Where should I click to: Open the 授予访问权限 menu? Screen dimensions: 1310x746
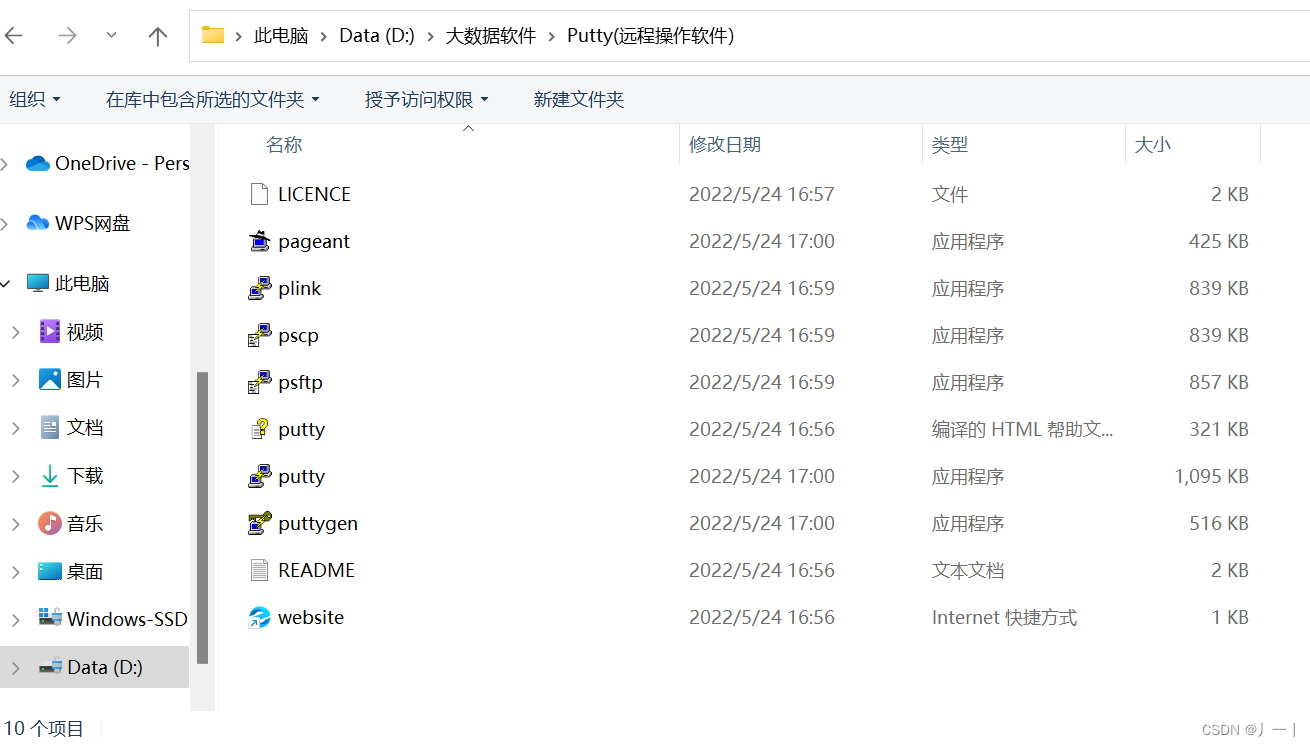pos(427,99)
